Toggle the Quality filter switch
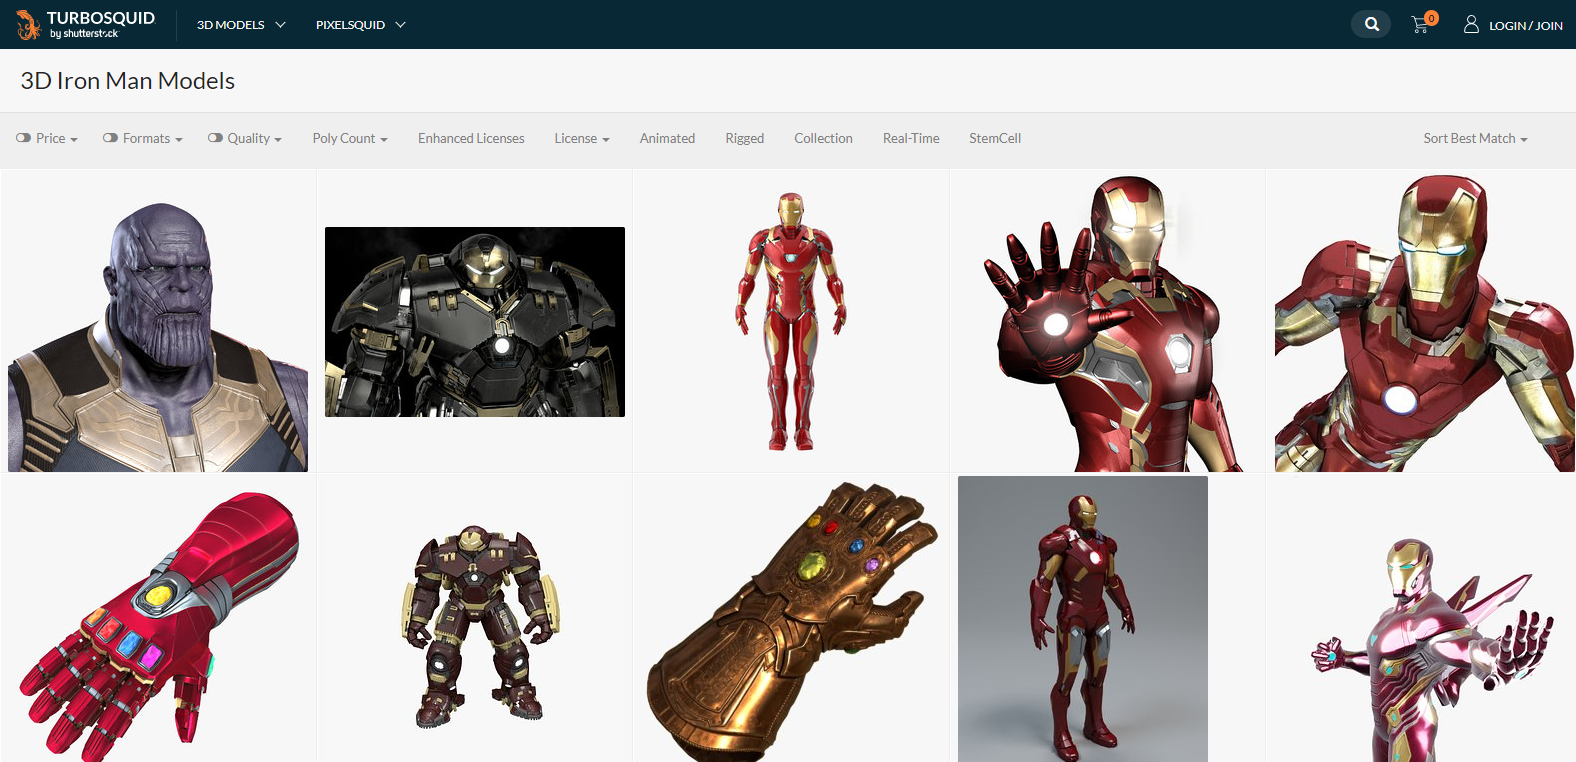The image size is (1576, 762). [x=215, y=138]
